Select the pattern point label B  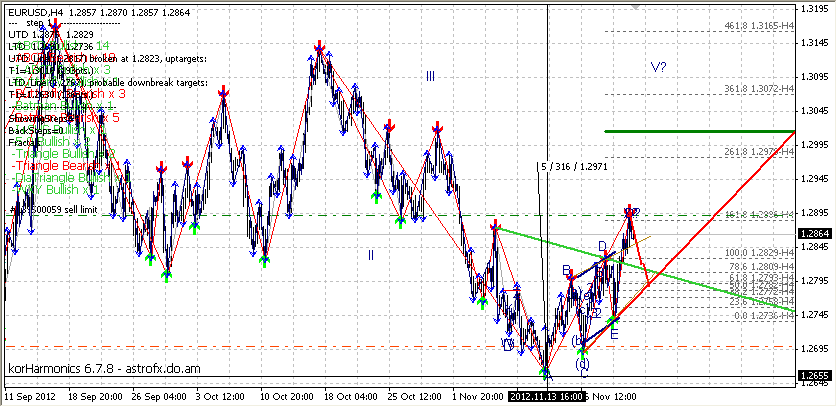coord(566,271)
